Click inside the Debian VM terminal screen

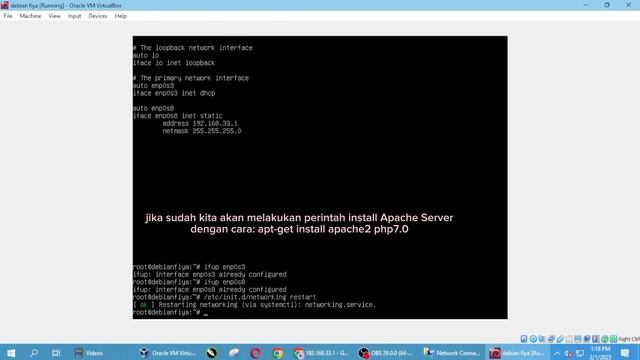point(320,177)
